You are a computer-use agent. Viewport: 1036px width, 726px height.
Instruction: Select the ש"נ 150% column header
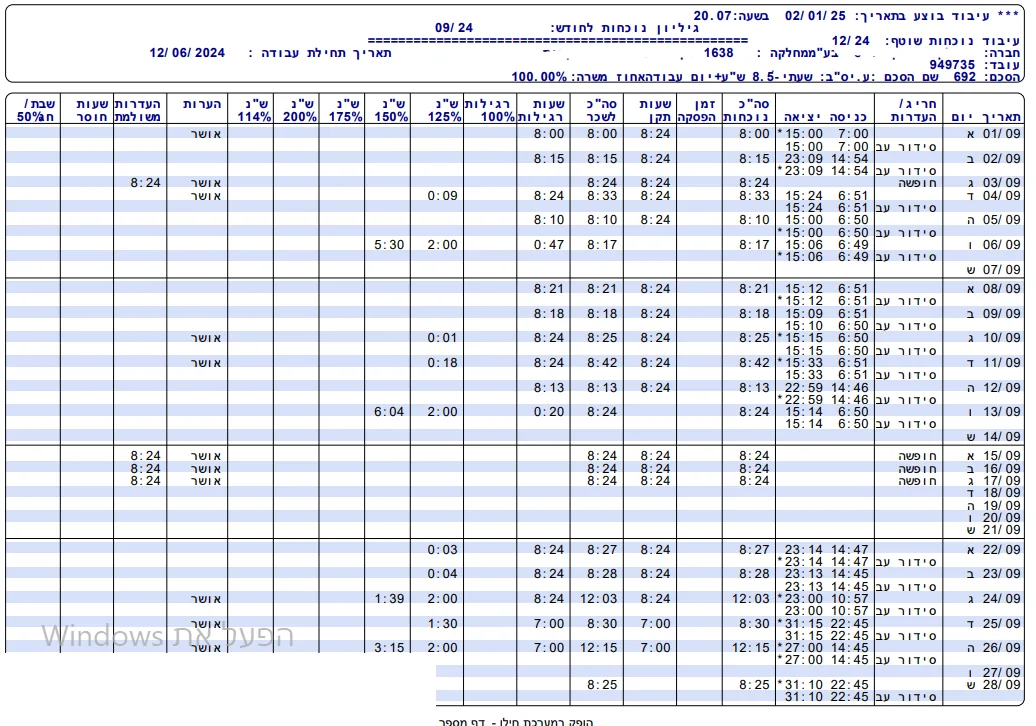coord(390,110)
